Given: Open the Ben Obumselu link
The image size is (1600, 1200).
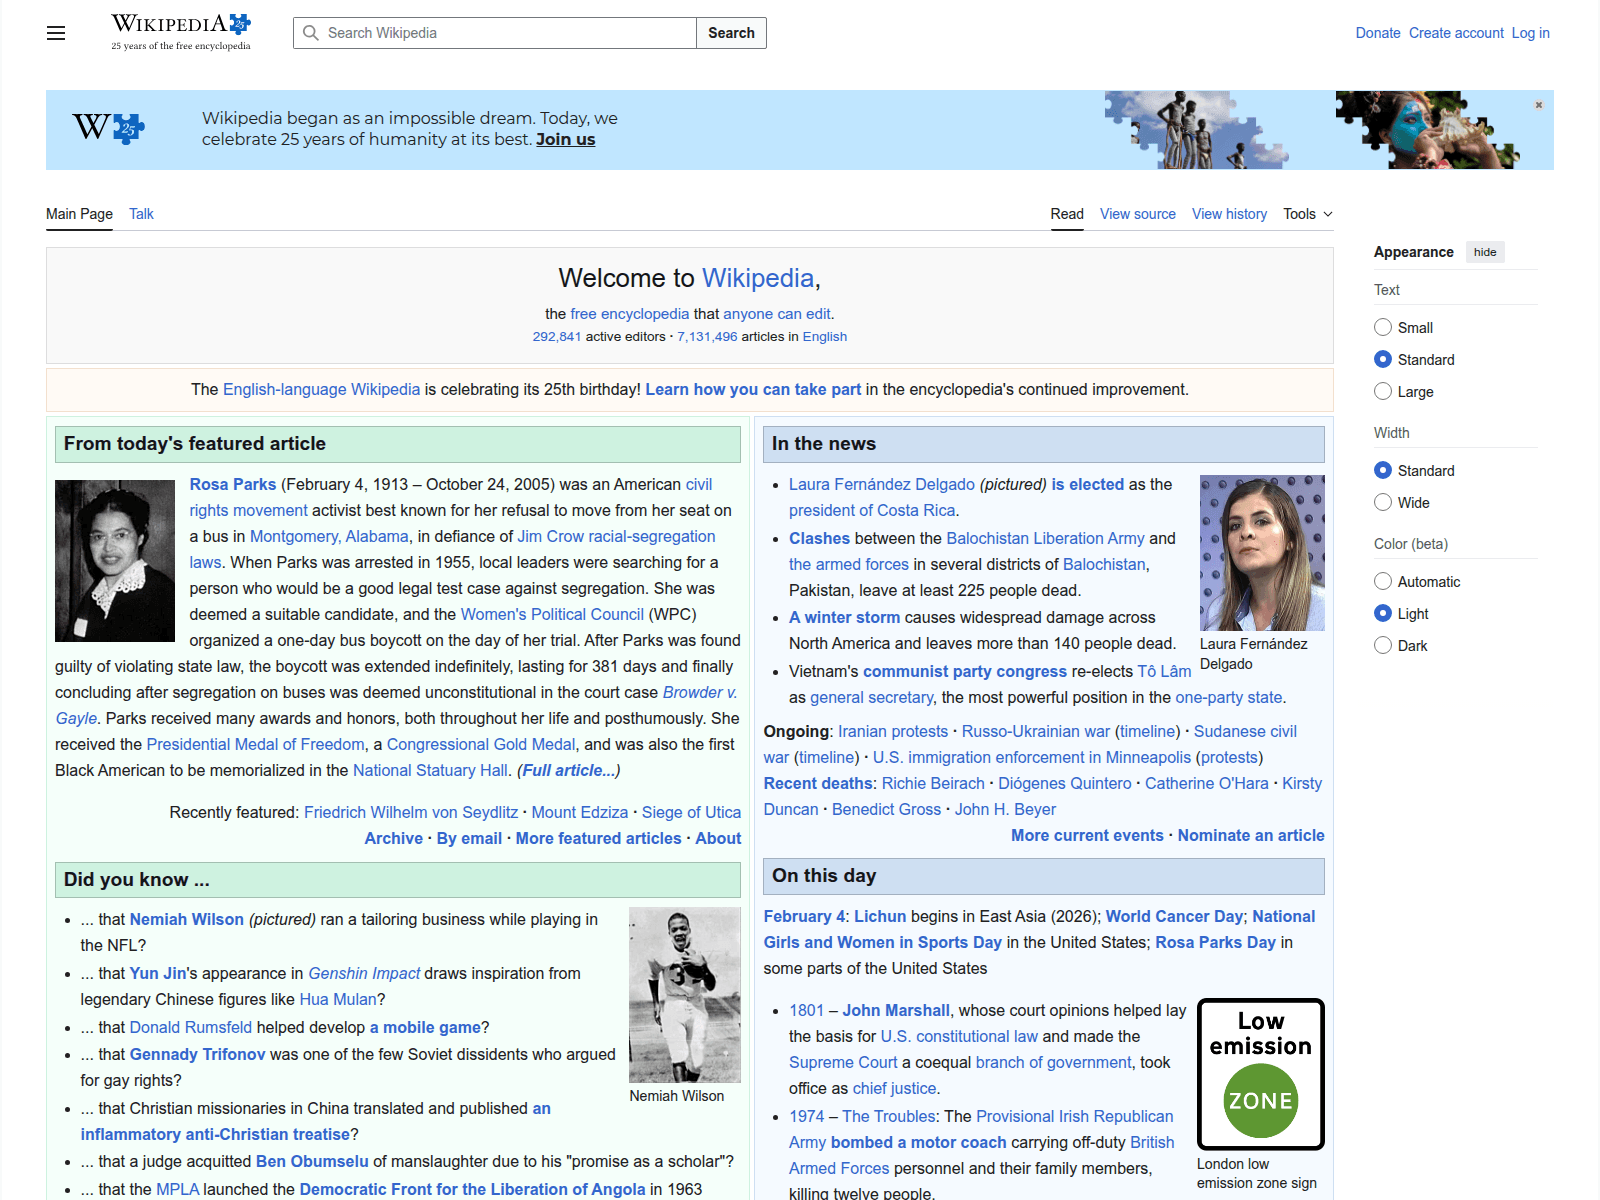Looking at the screenshot, I should point(312,1161).
